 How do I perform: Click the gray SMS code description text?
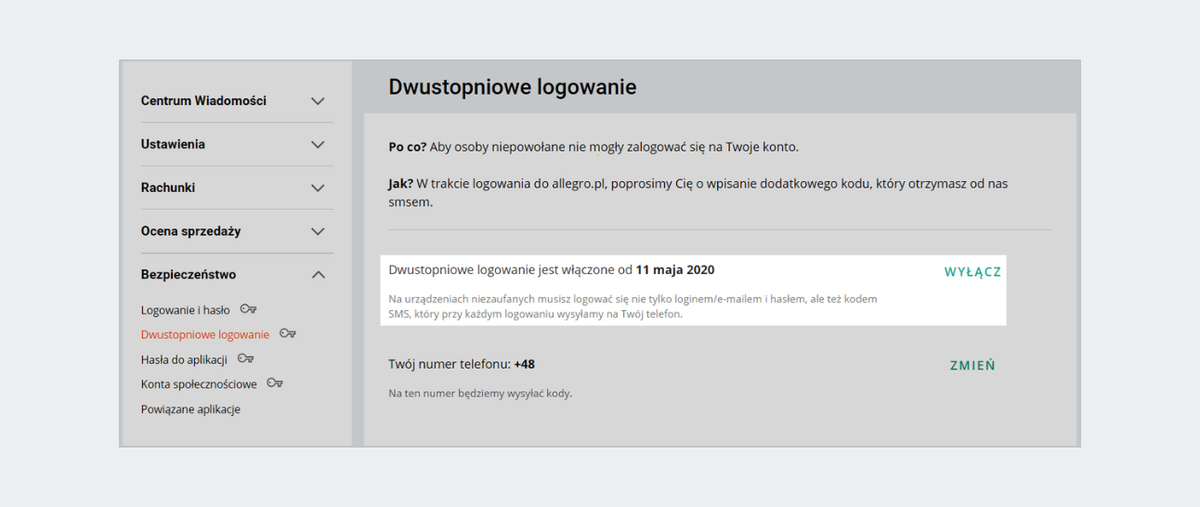click(635, 307)
